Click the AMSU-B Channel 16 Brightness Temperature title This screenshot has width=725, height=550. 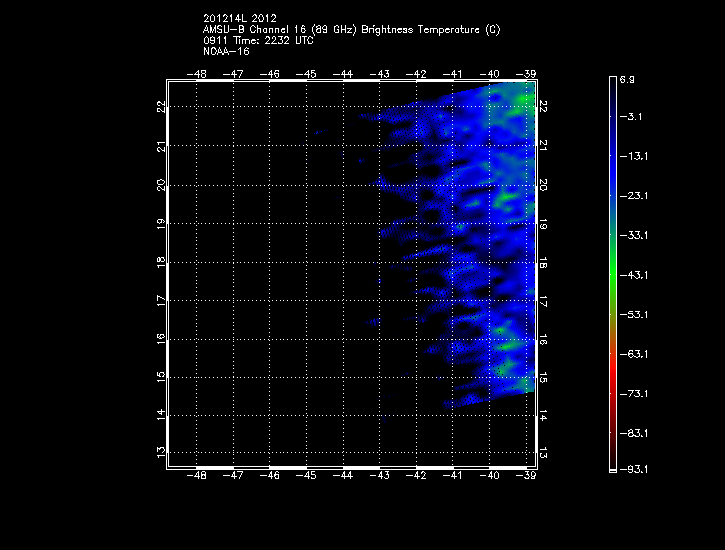[x=351, y=30]
